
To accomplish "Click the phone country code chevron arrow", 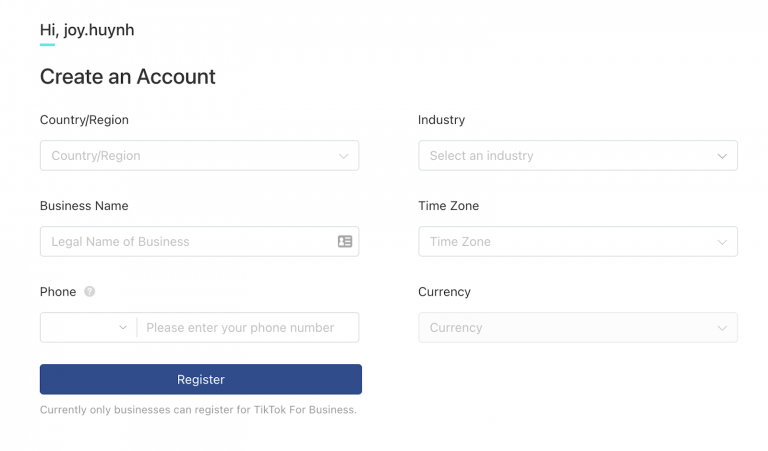I will pyautogui.click(x=123, y=327).
